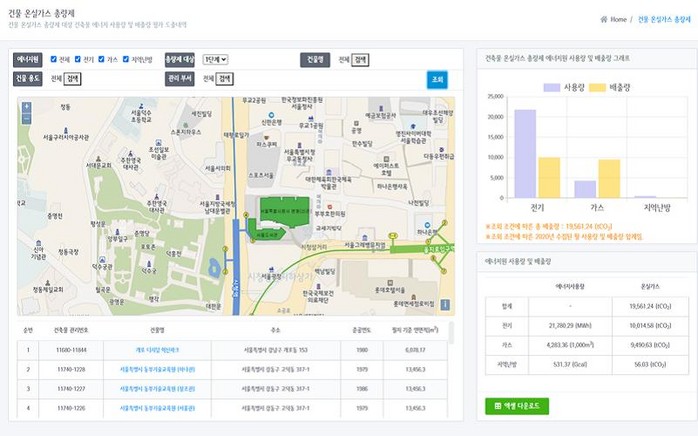Viewport: 698px width, 436px height.
Task: Click the 주소 column header
Action: click(x=276, y=330)
